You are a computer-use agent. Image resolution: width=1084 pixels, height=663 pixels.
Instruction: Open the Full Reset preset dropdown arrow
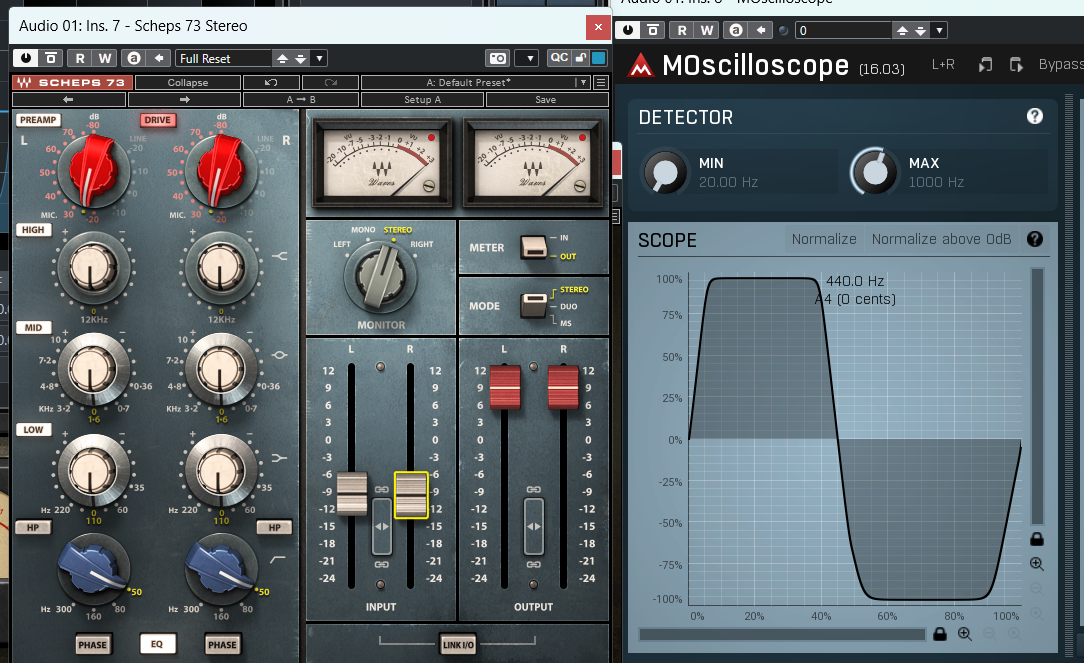(319, 59)
